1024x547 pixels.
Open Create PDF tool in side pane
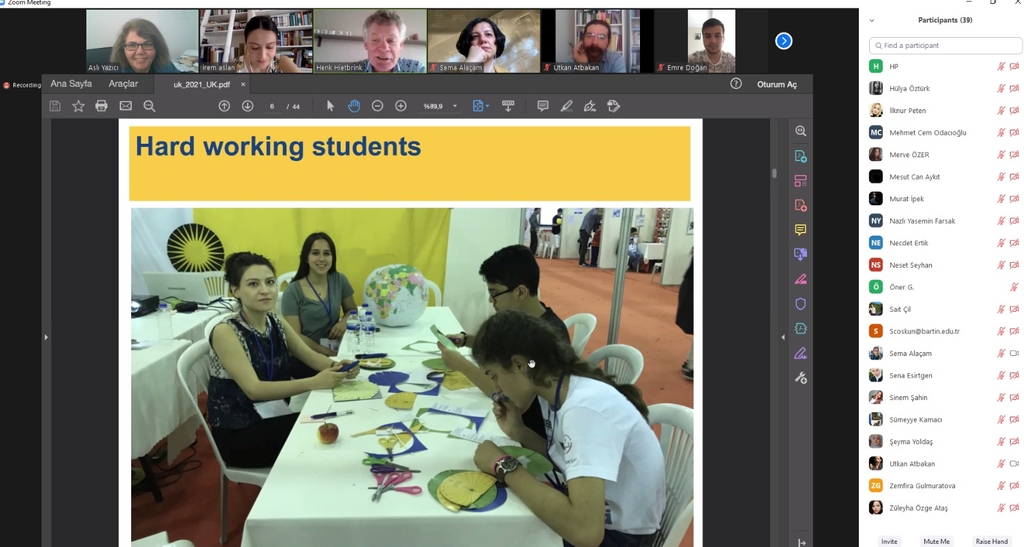(801, 206)
